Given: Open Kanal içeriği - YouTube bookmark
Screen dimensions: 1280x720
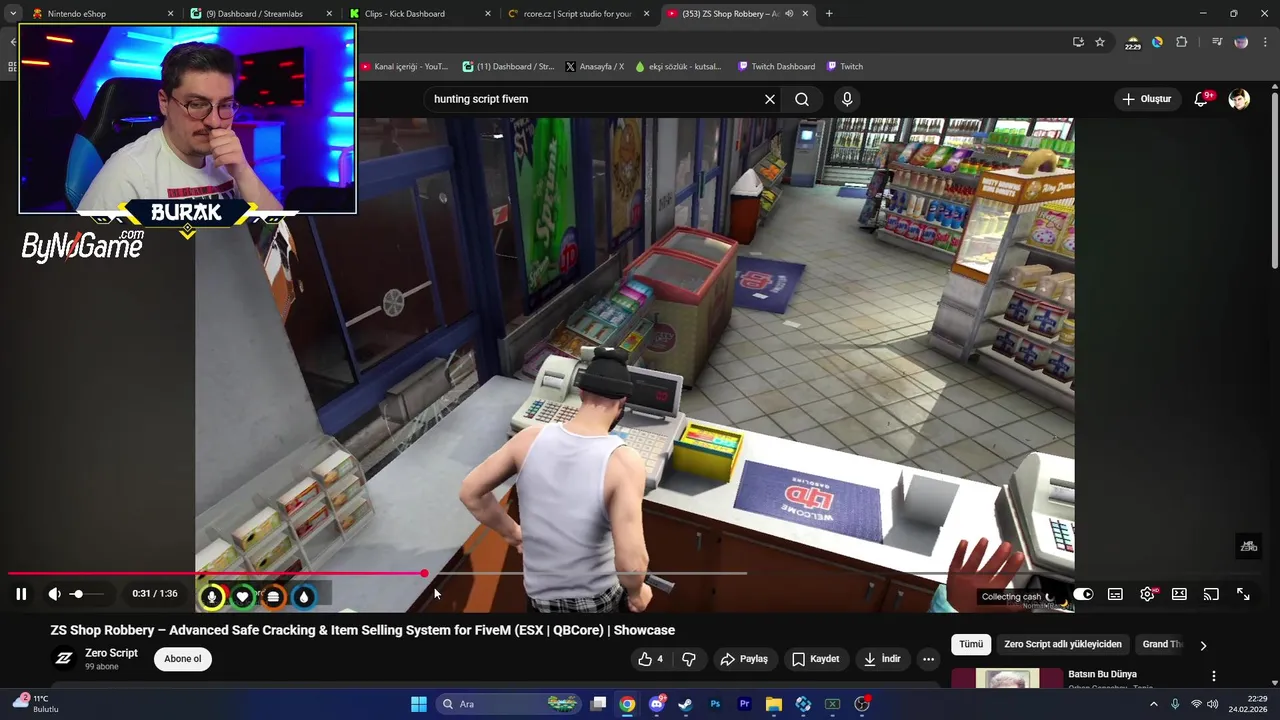Looking at the screenshot, I should point(404,67).
